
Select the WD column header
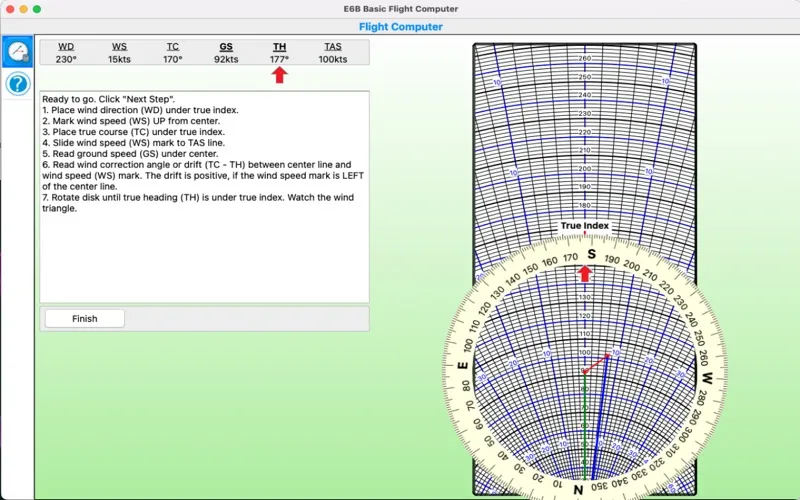(66, 46)
